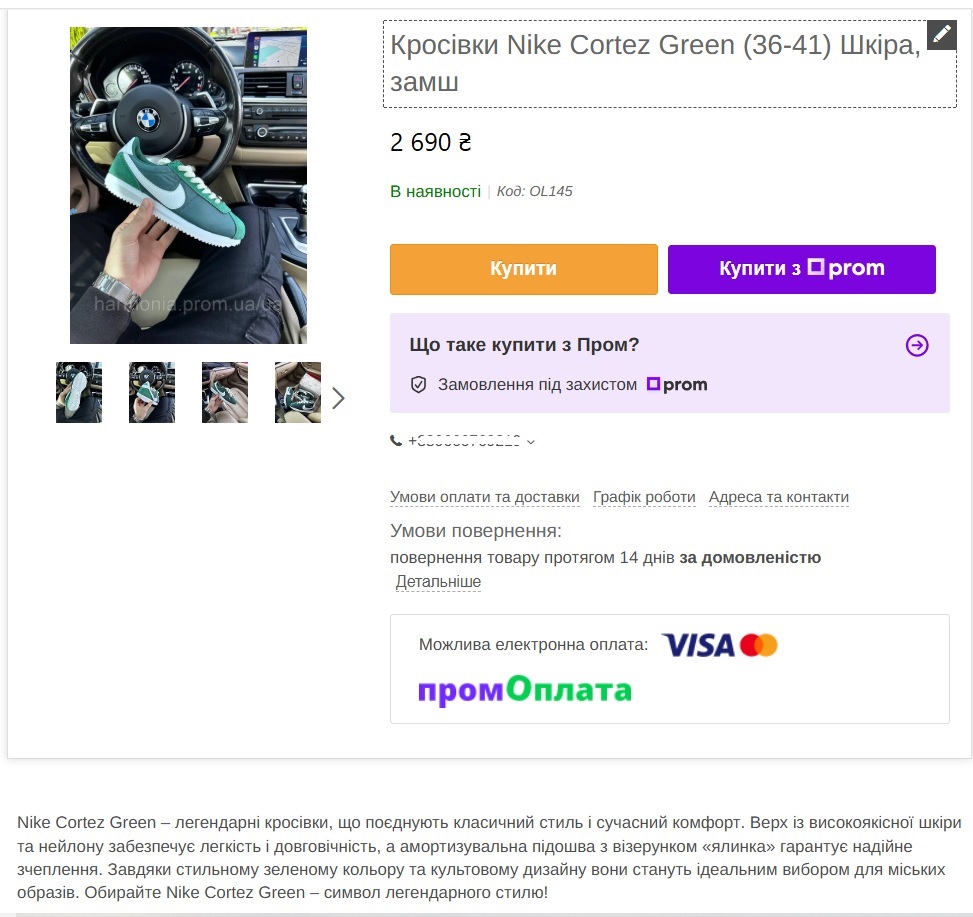Click prom logo next to order protection
Image resolution: width=973 pixels, height=917 pixels.
677,385
